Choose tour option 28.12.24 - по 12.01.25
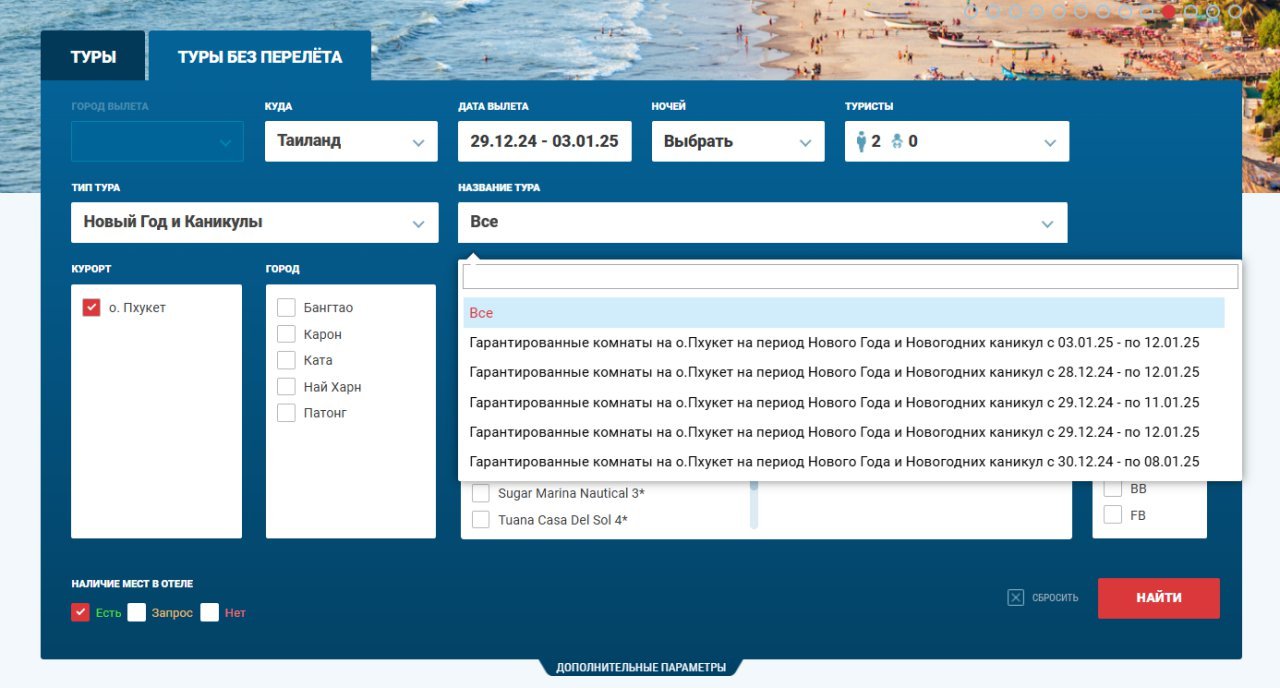This screenshot has height=688, width=1280. [844, 372]
